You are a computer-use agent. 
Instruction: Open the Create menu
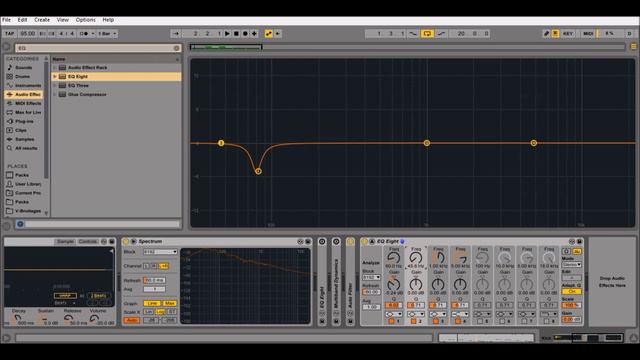click(42, 20)
